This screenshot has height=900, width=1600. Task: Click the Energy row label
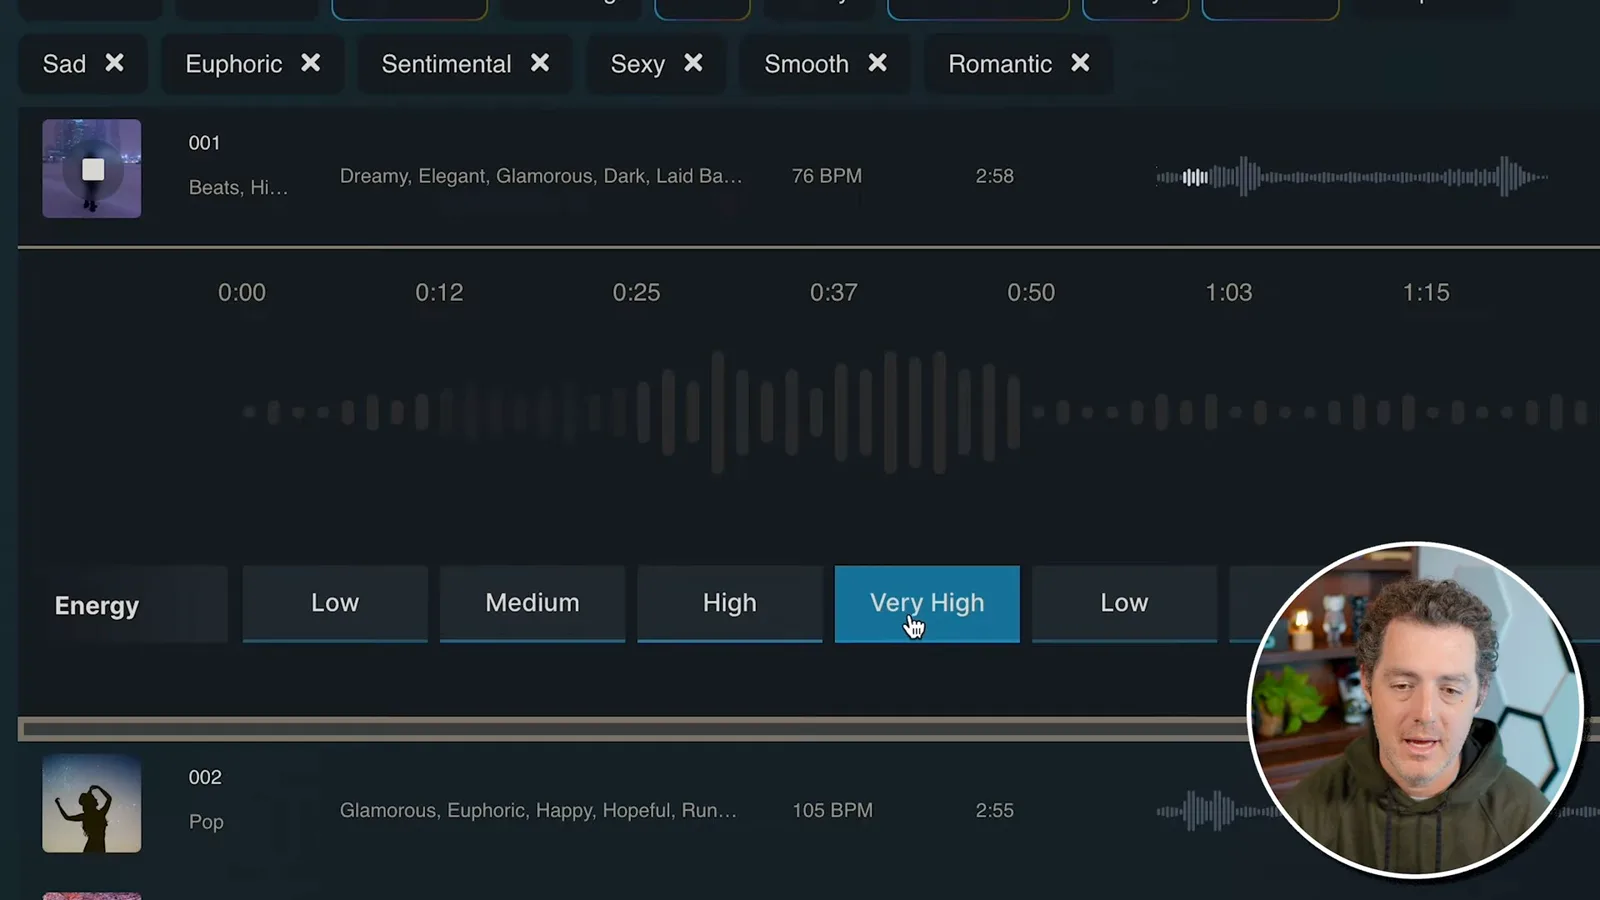click(x=97, y=605)
